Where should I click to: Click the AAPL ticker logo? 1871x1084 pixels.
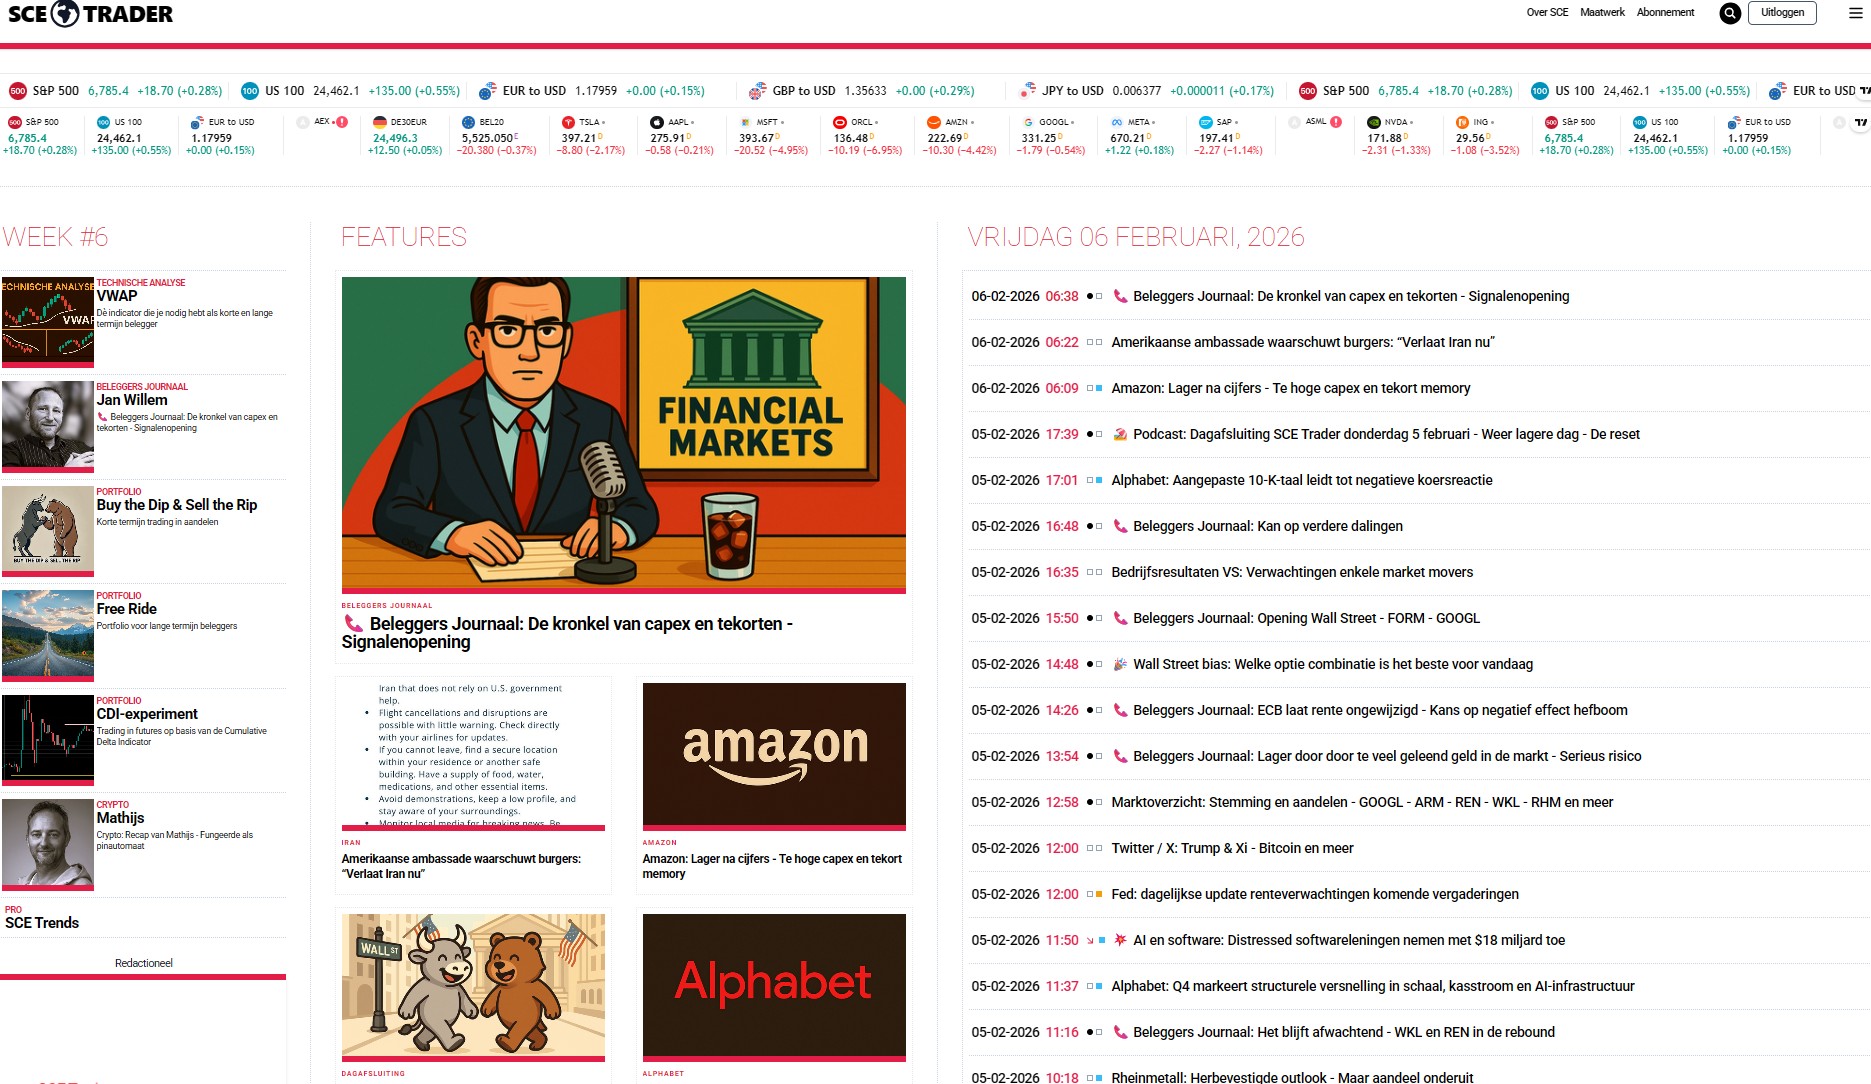click(657, 122)
